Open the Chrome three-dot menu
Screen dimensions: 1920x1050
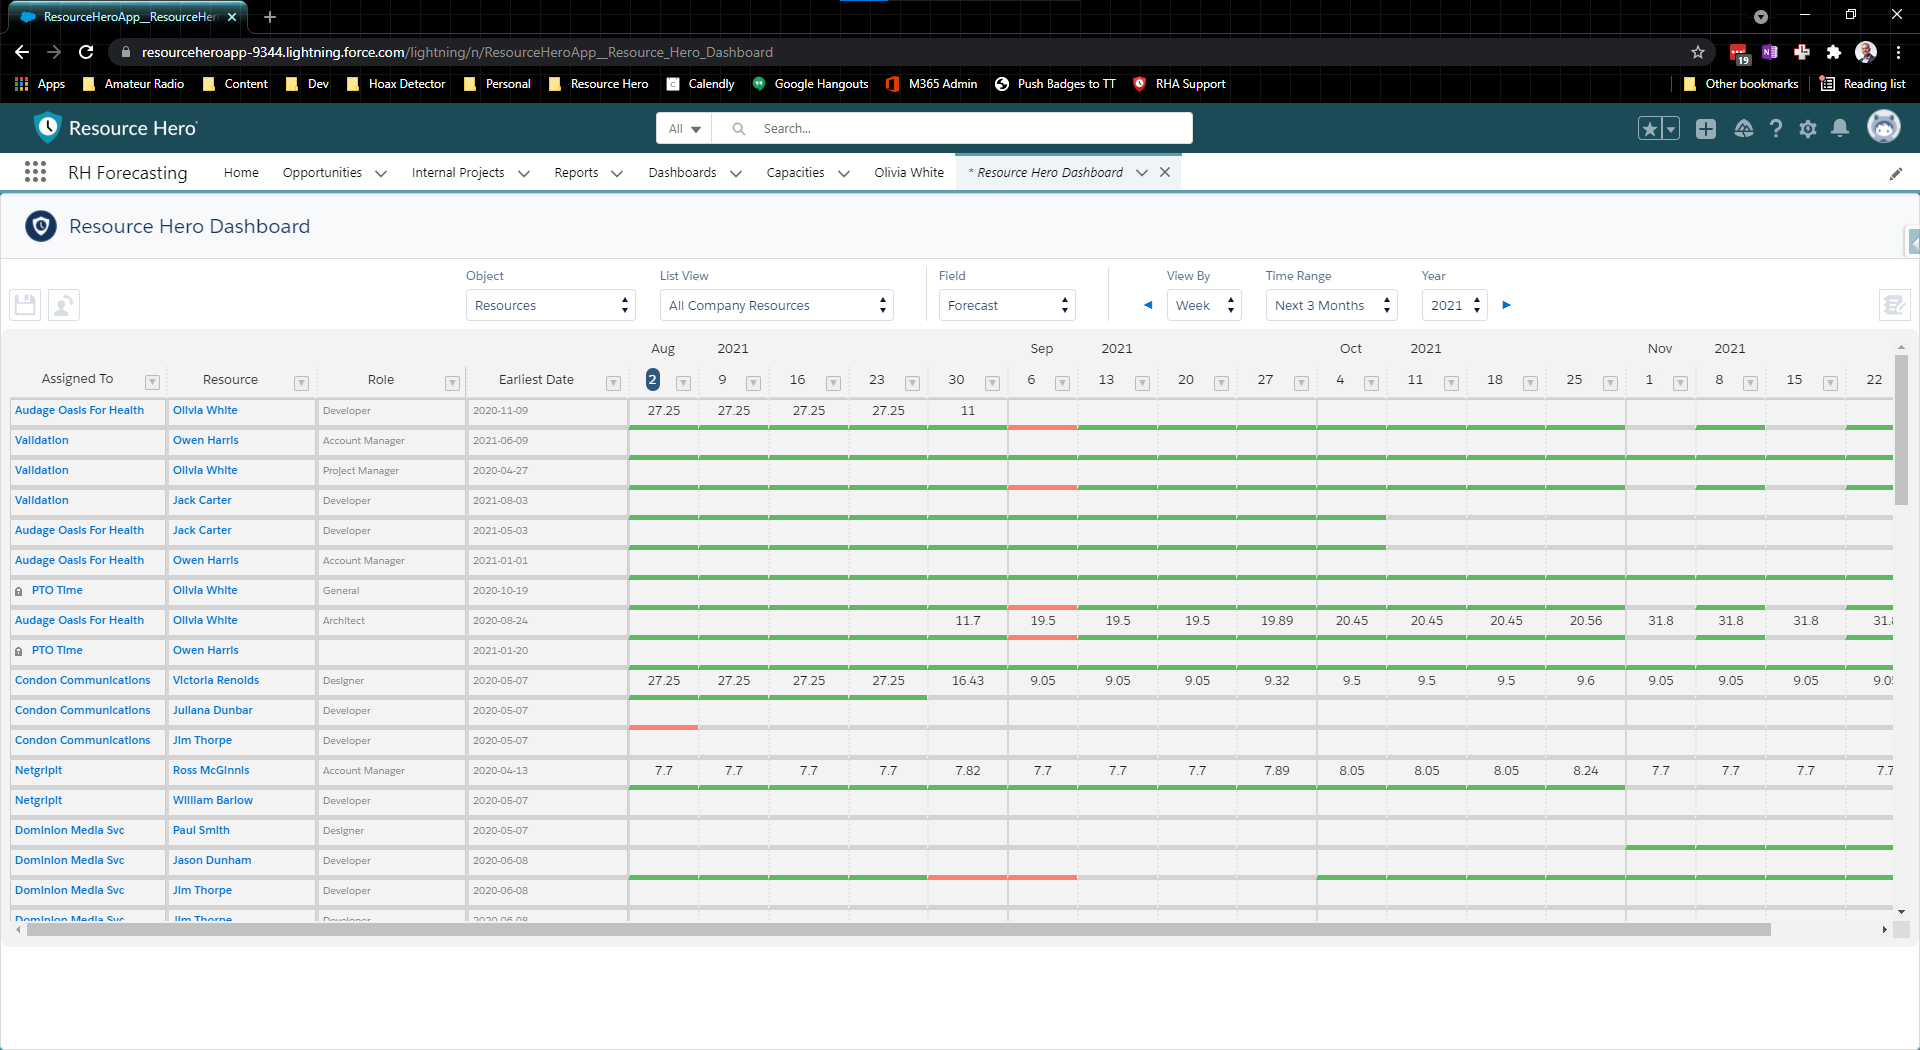[1898, 52]
